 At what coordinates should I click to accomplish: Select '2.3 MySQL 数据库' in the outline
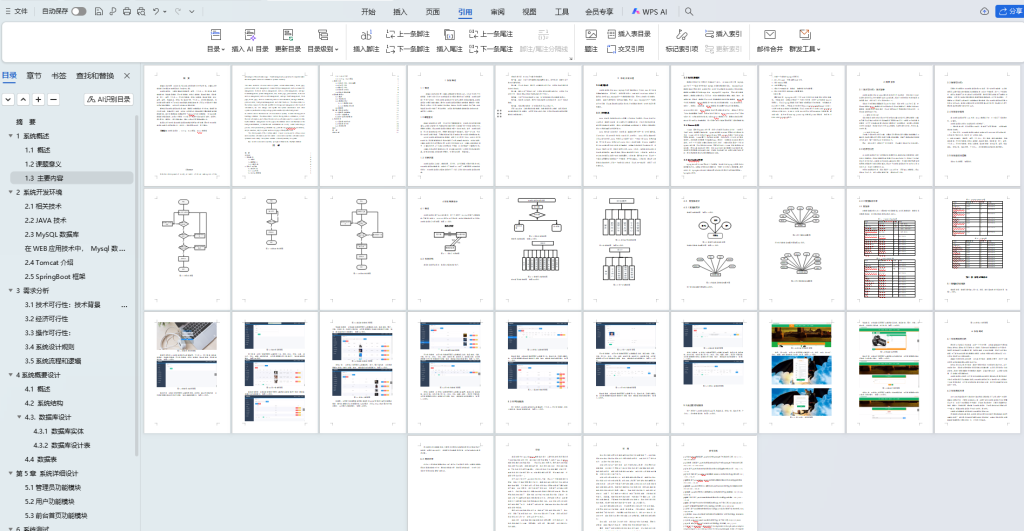(x=58, y=234)
